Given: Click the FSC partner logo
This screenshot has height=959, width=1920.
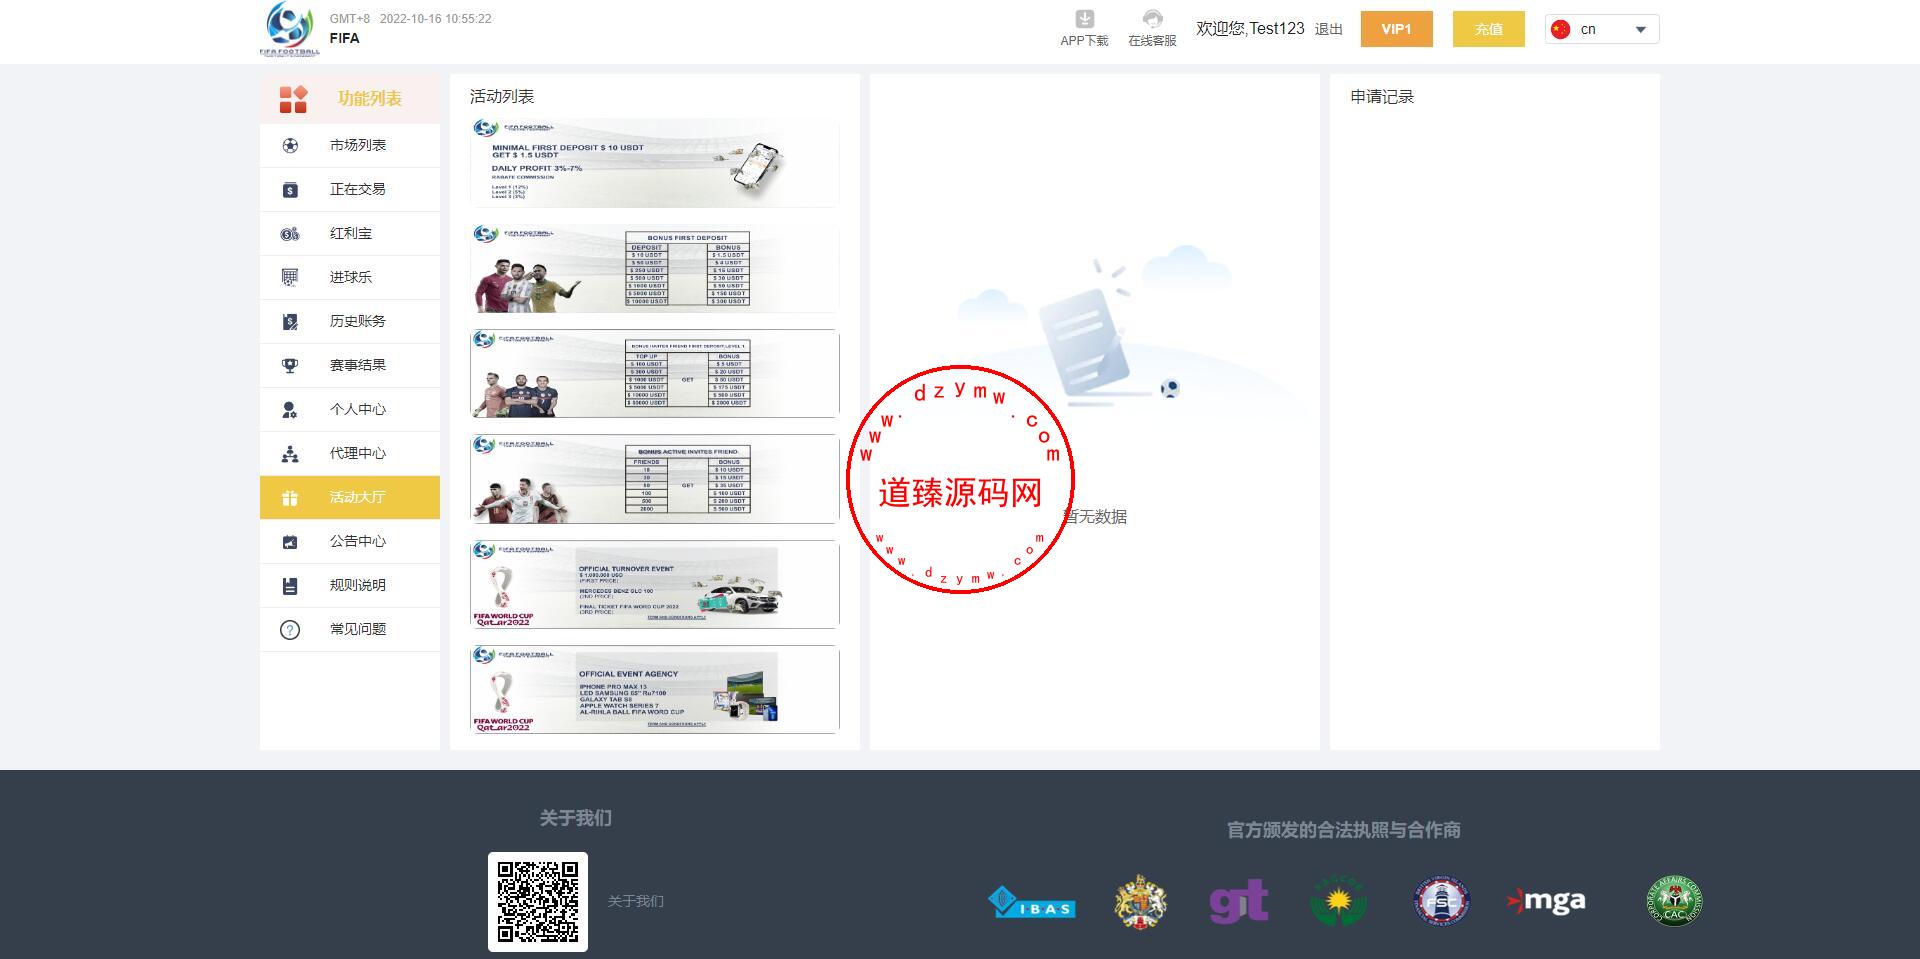Looking at the screenshot, I should coord(1441,902).
